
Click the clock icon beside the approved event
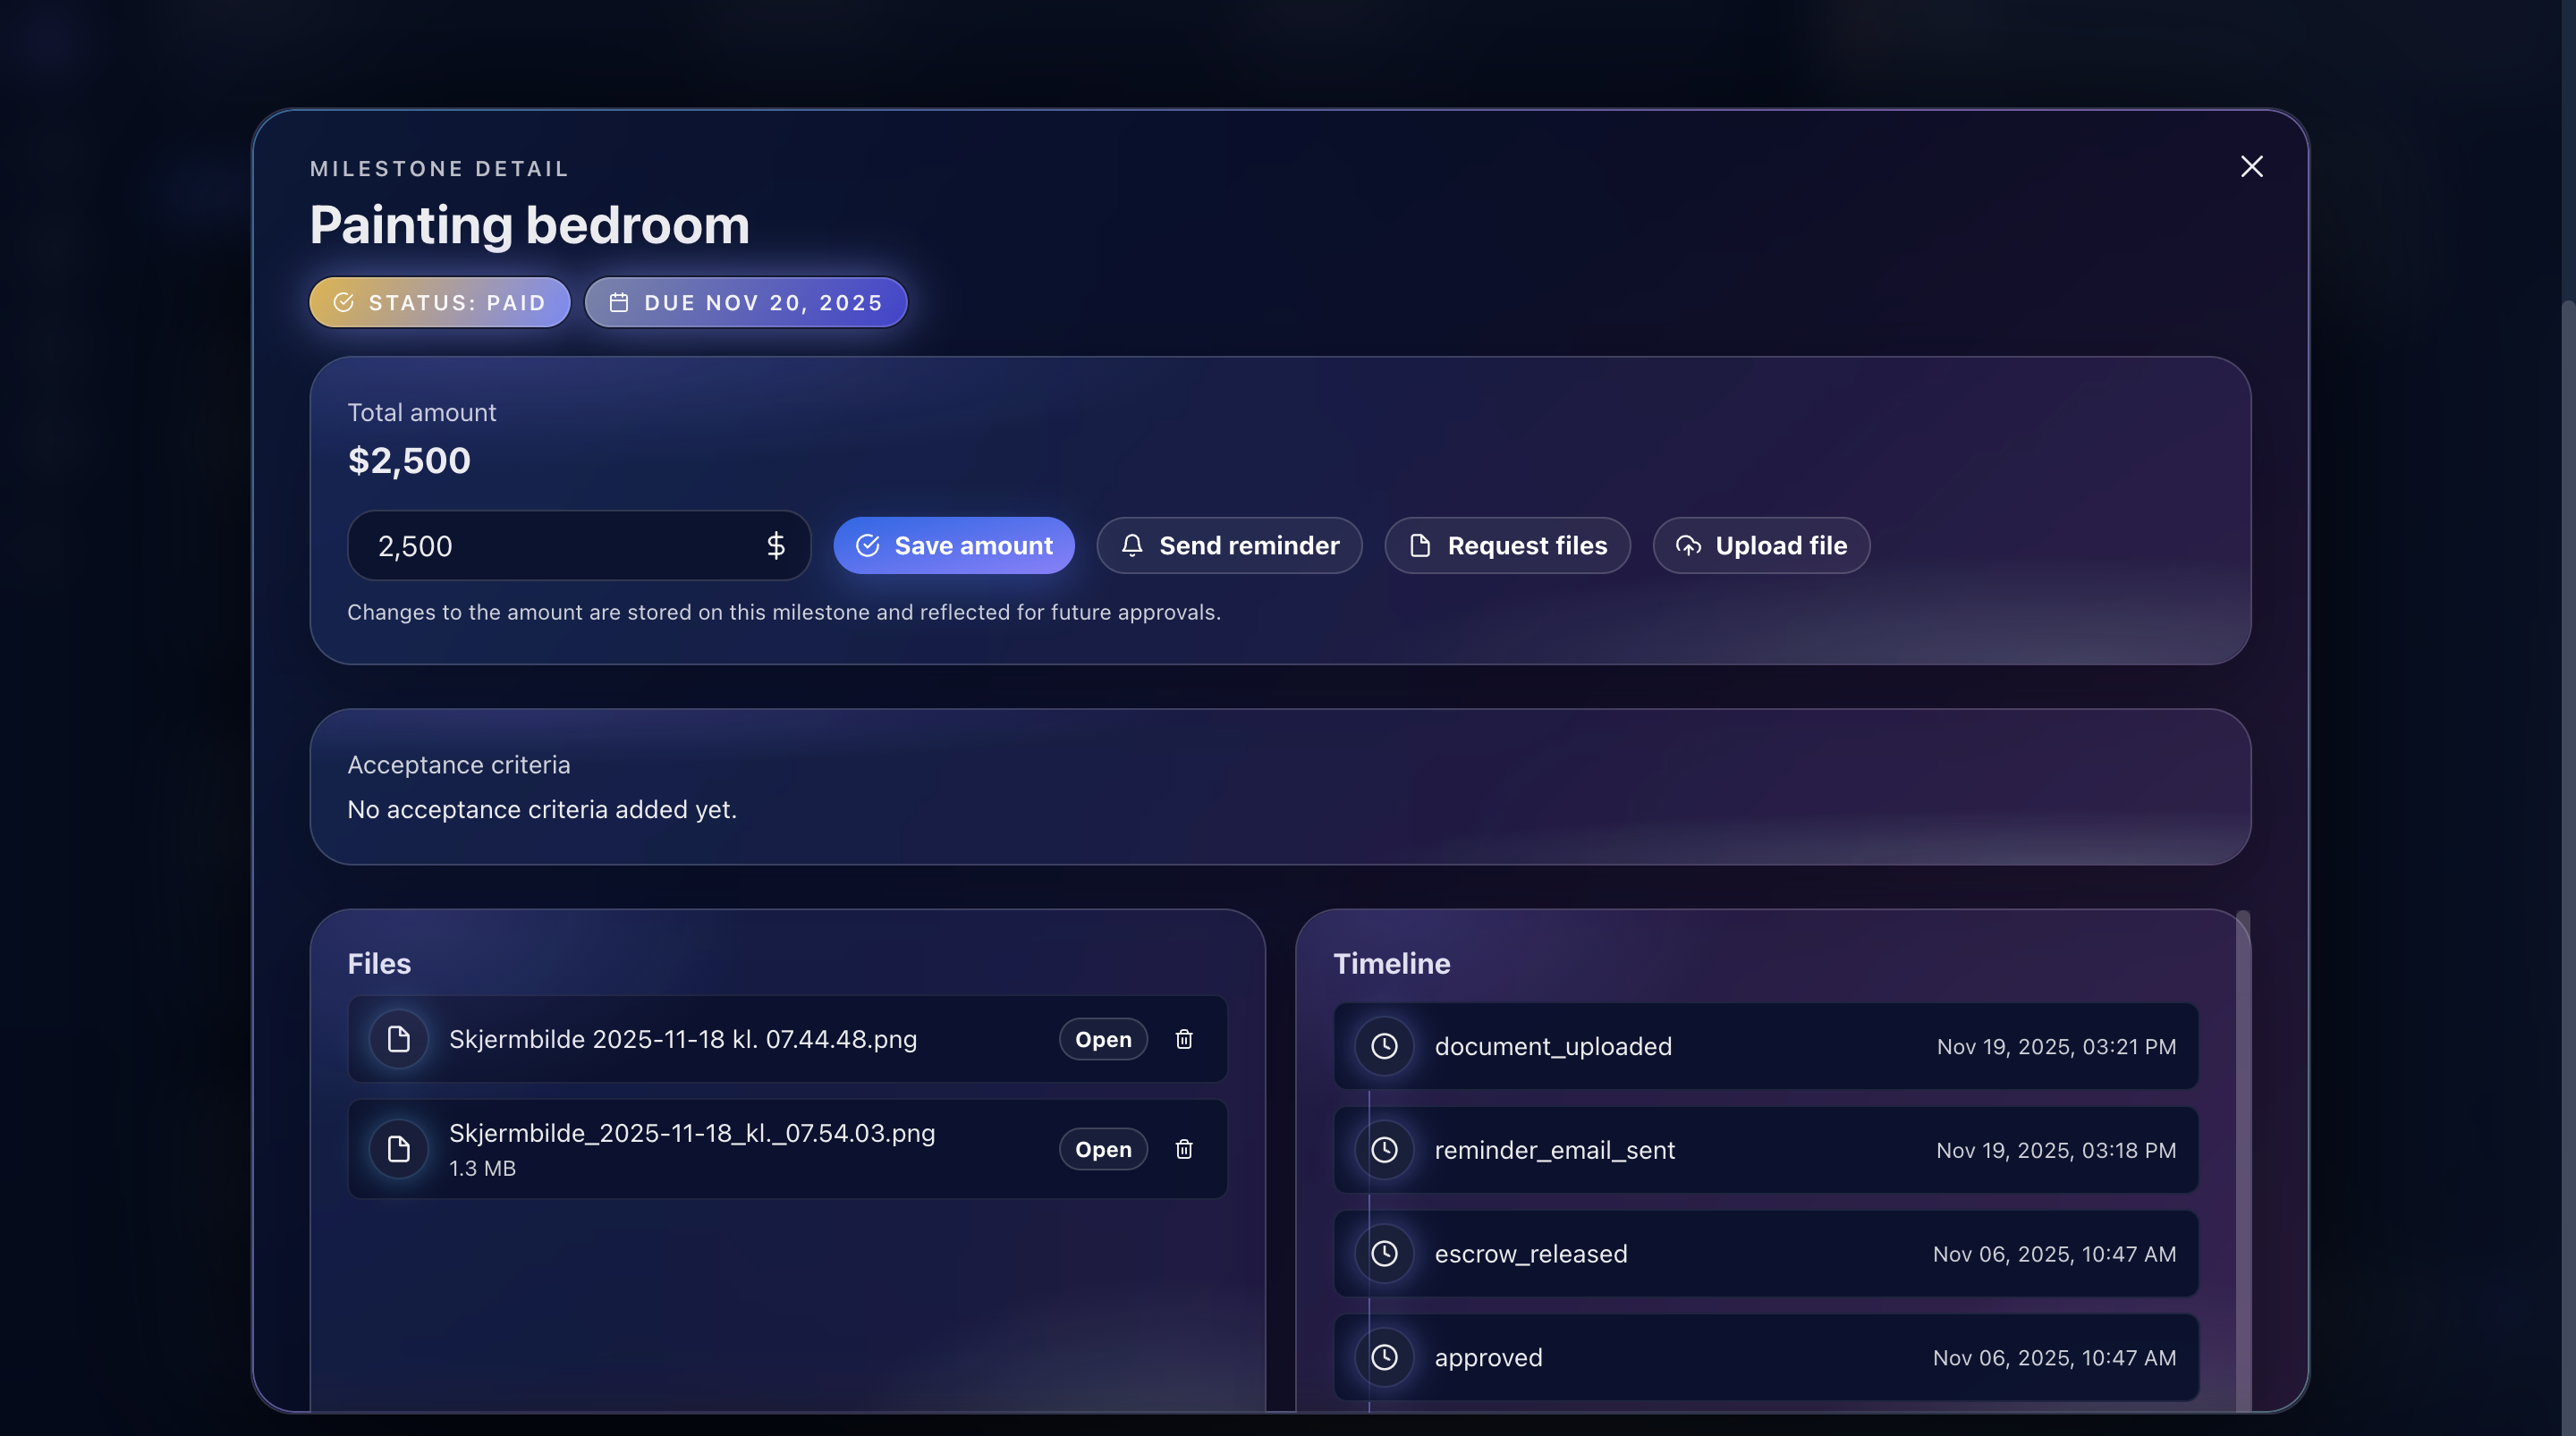1384,1357
